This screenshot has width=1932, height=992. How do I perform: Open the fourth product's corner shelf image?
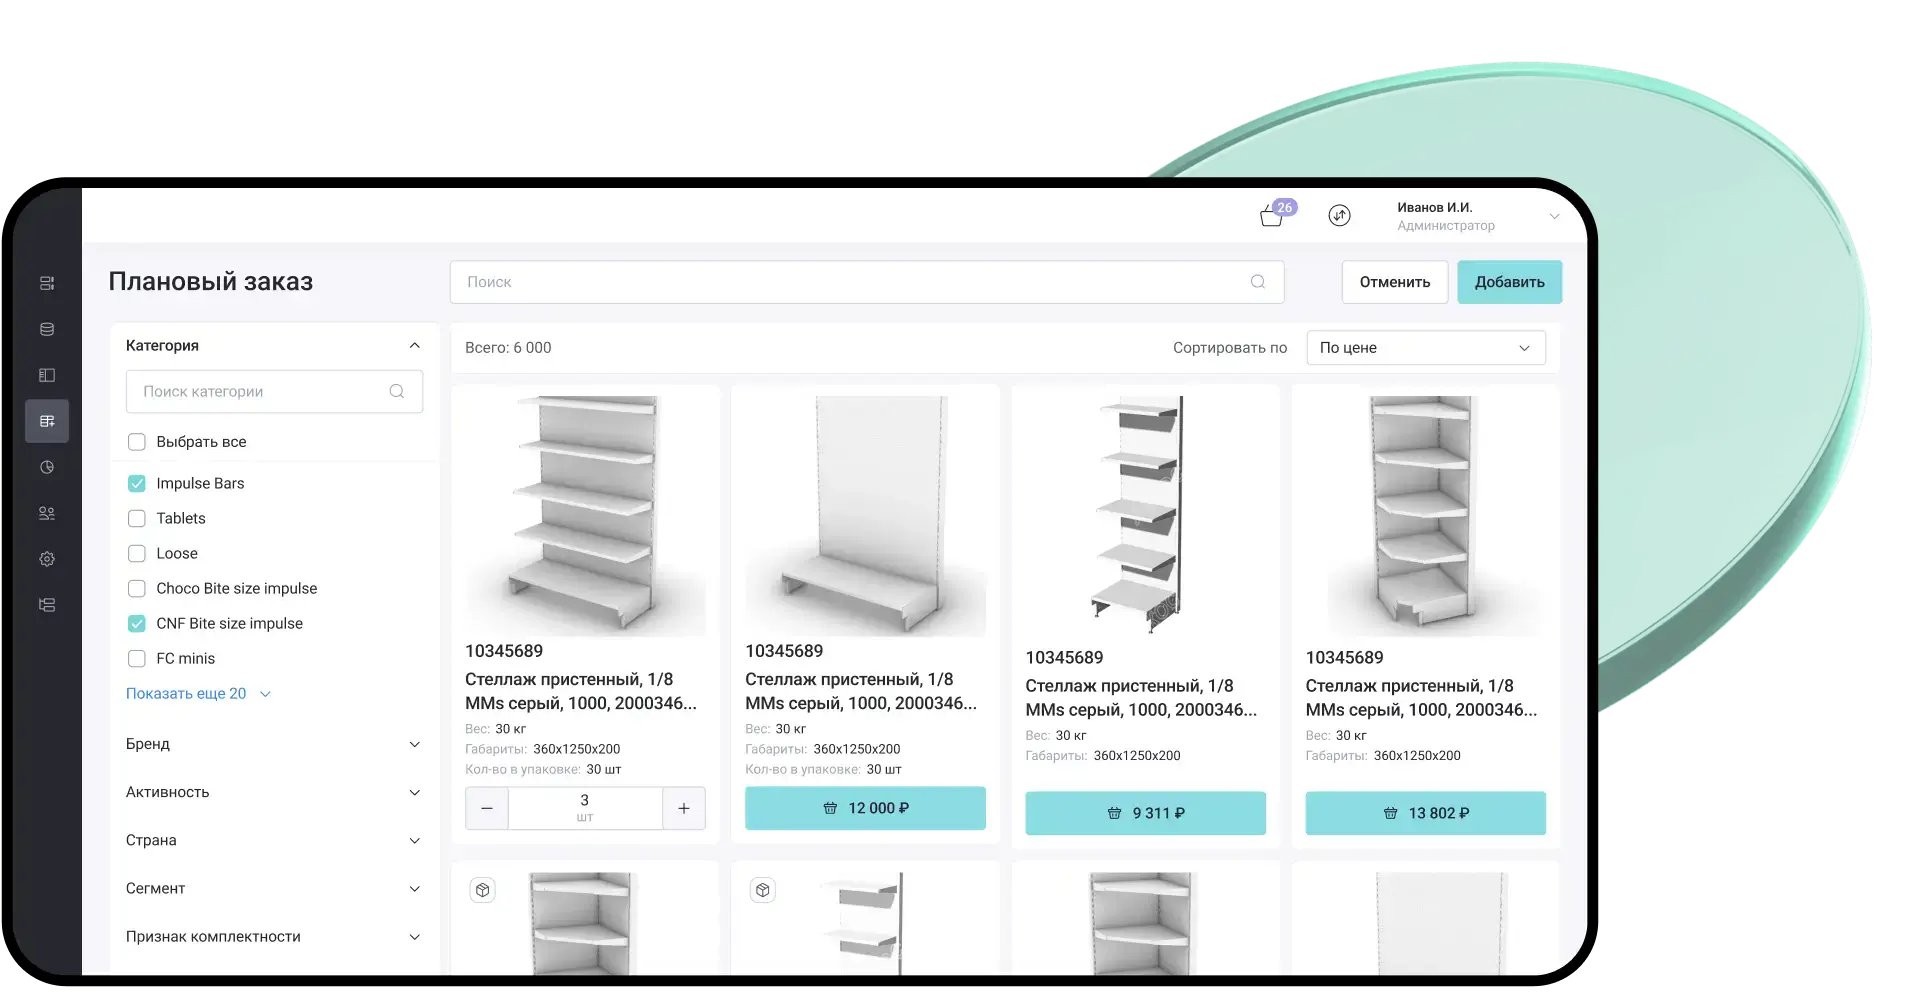click(1425, 516)
